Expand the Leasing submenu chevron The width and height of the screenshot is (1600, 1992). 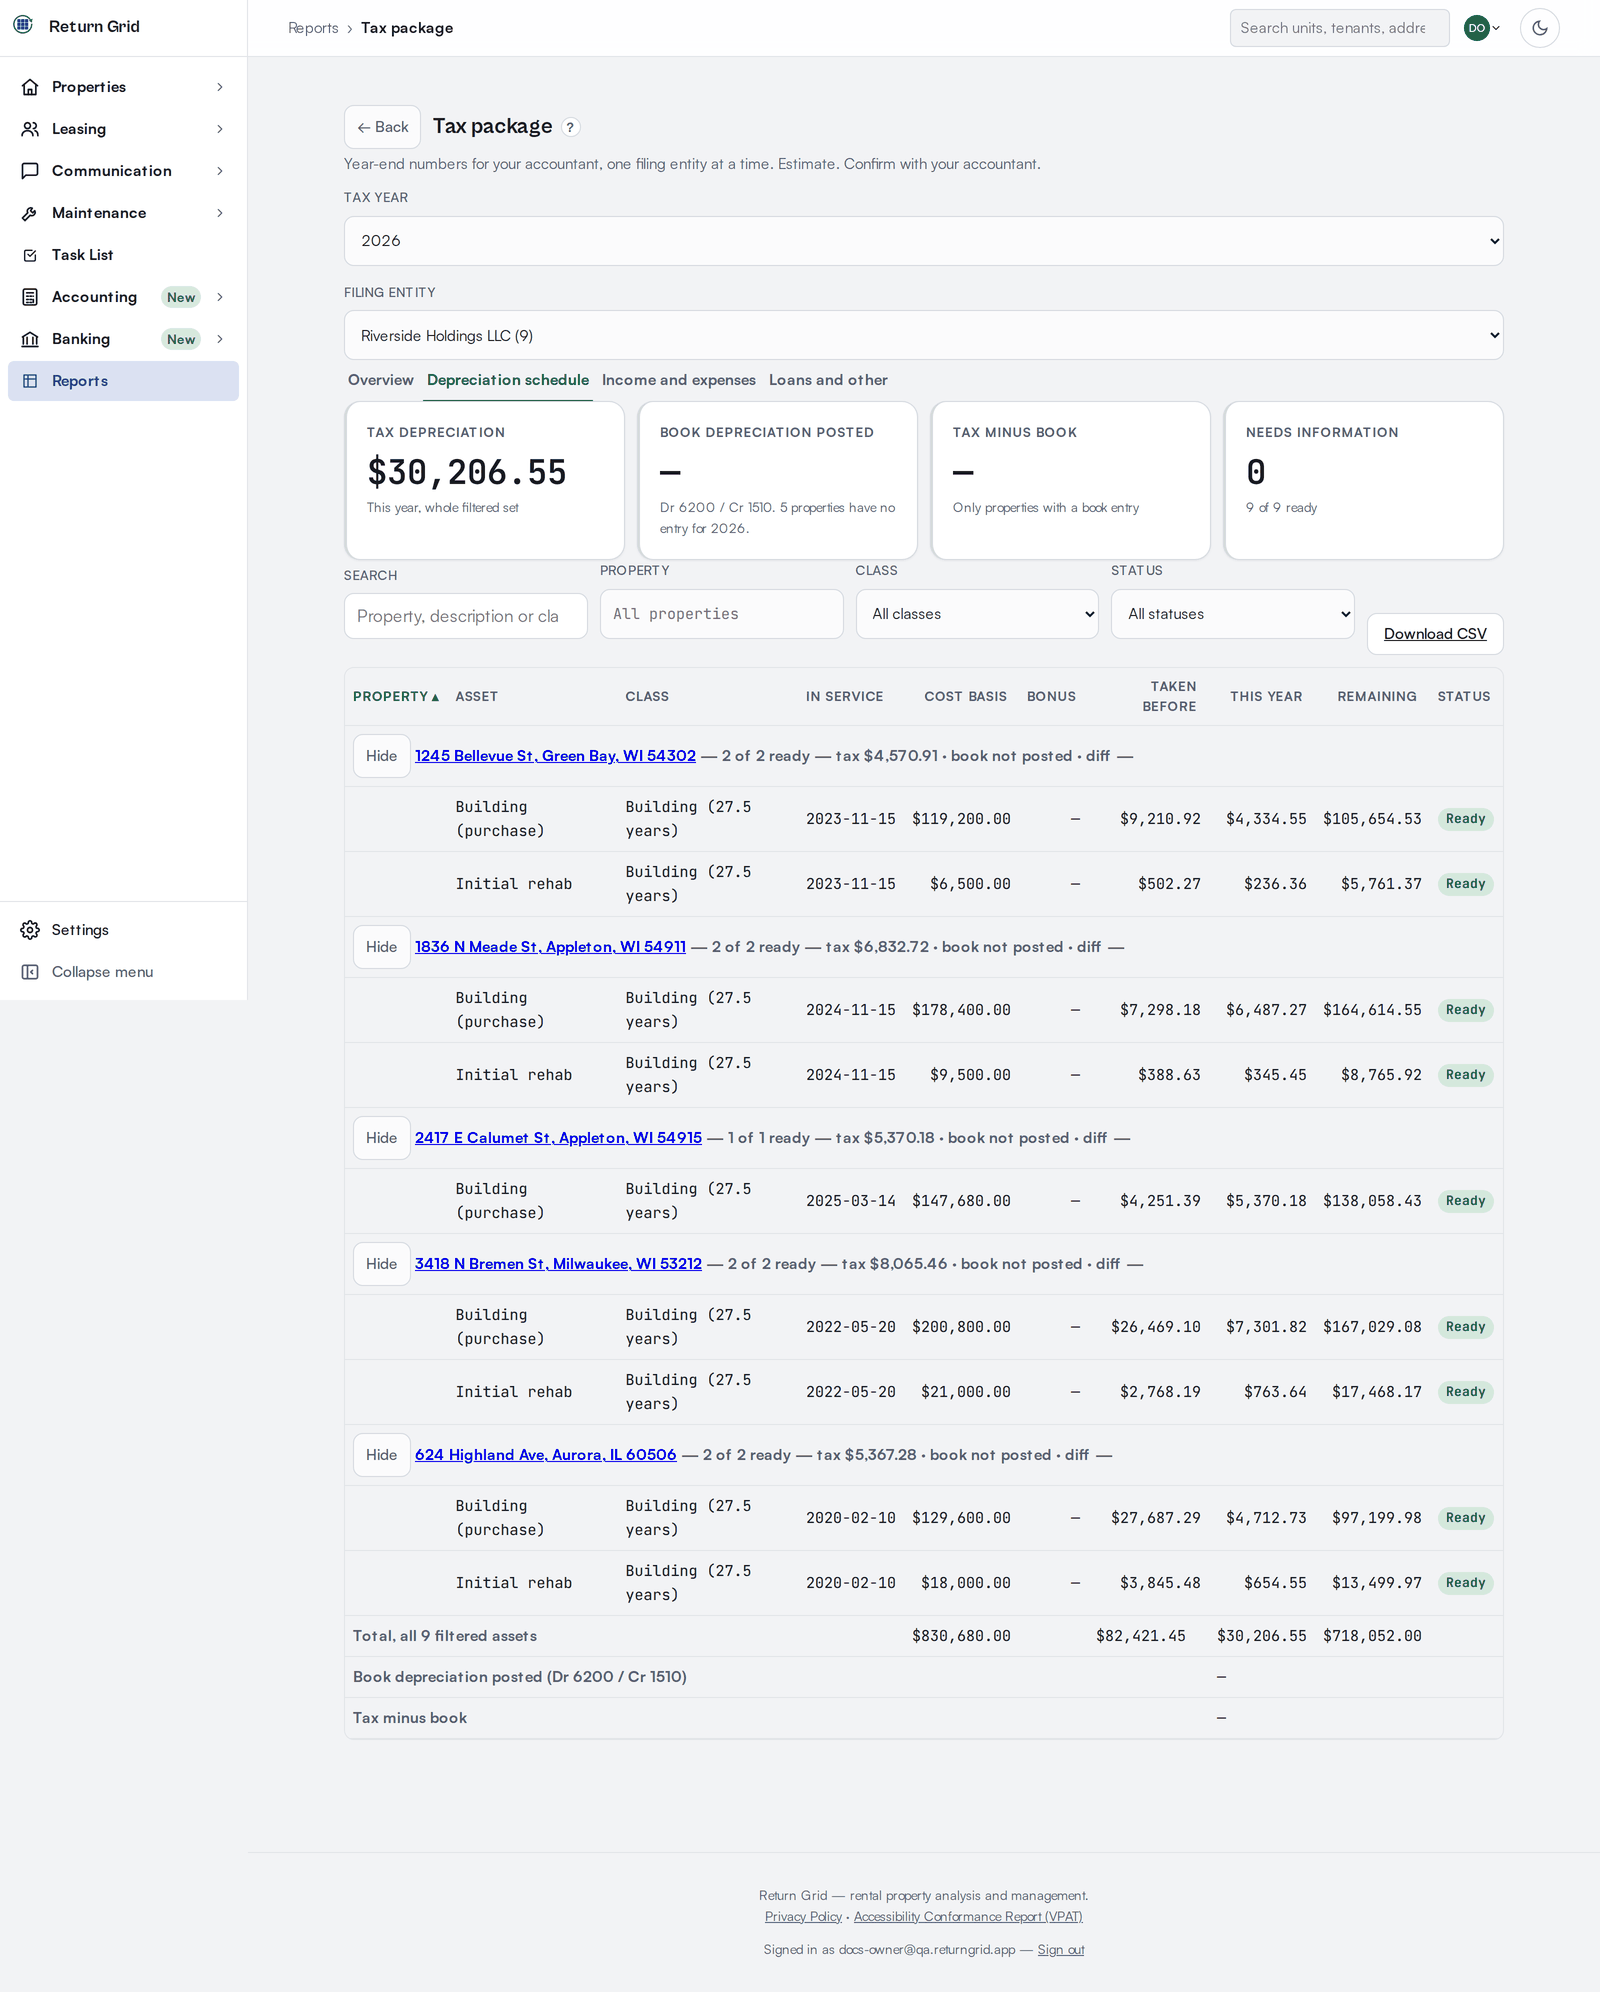(220, 129)
